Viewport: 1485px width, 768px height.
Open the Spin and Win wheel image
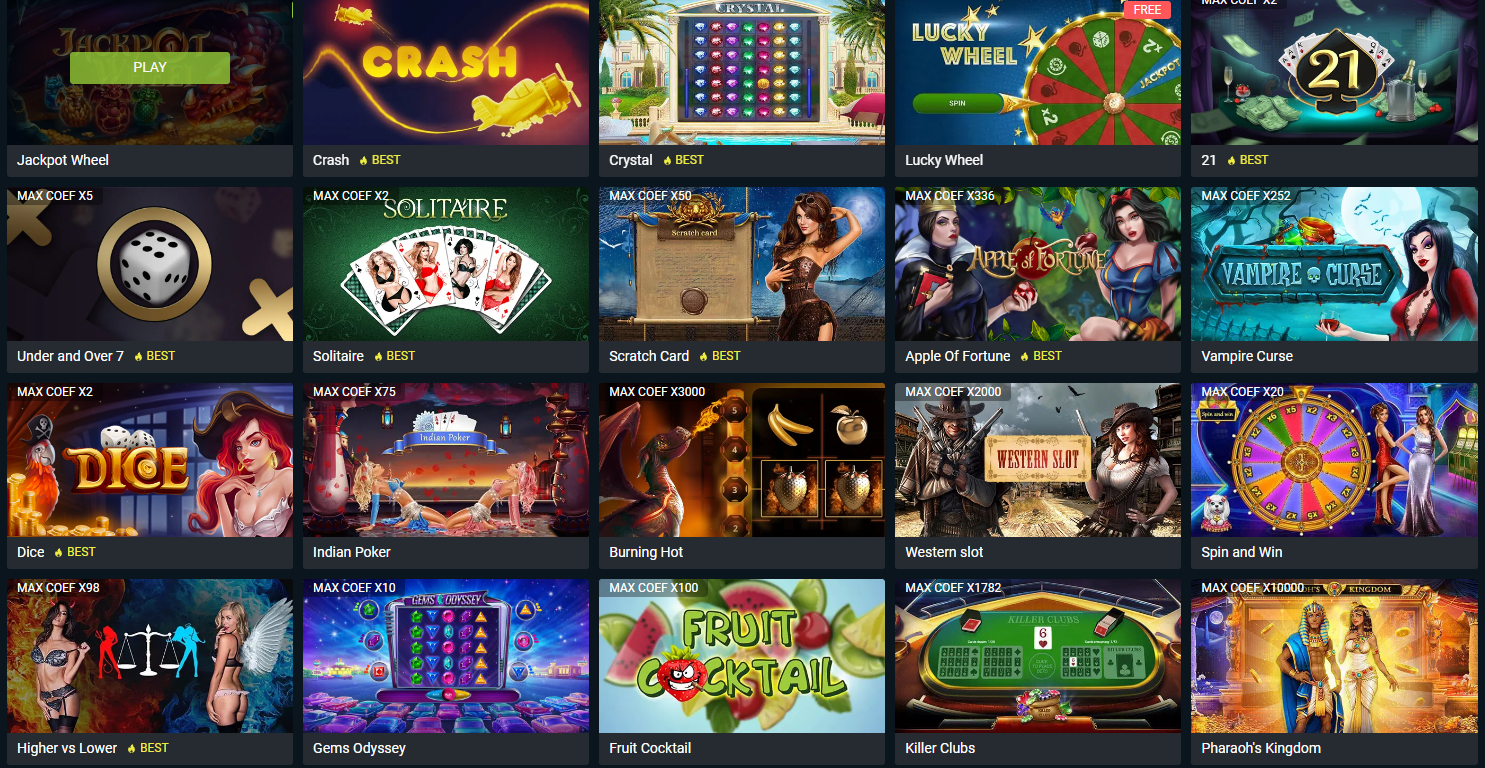(1334, 460)
